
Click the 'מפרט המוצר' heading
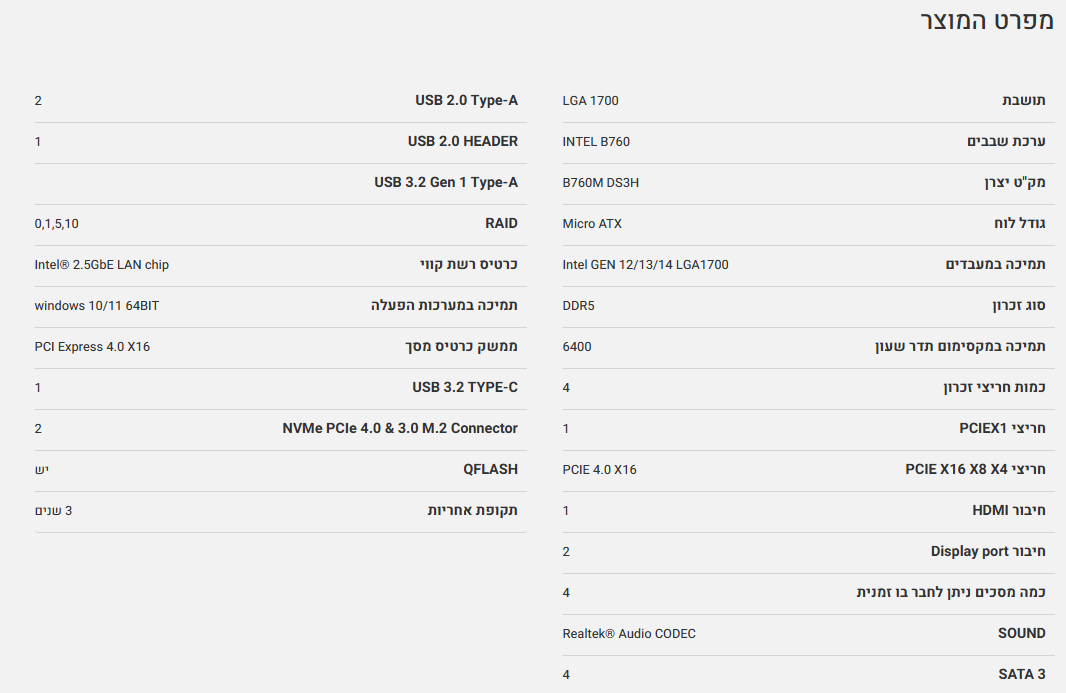click(987, 21)
